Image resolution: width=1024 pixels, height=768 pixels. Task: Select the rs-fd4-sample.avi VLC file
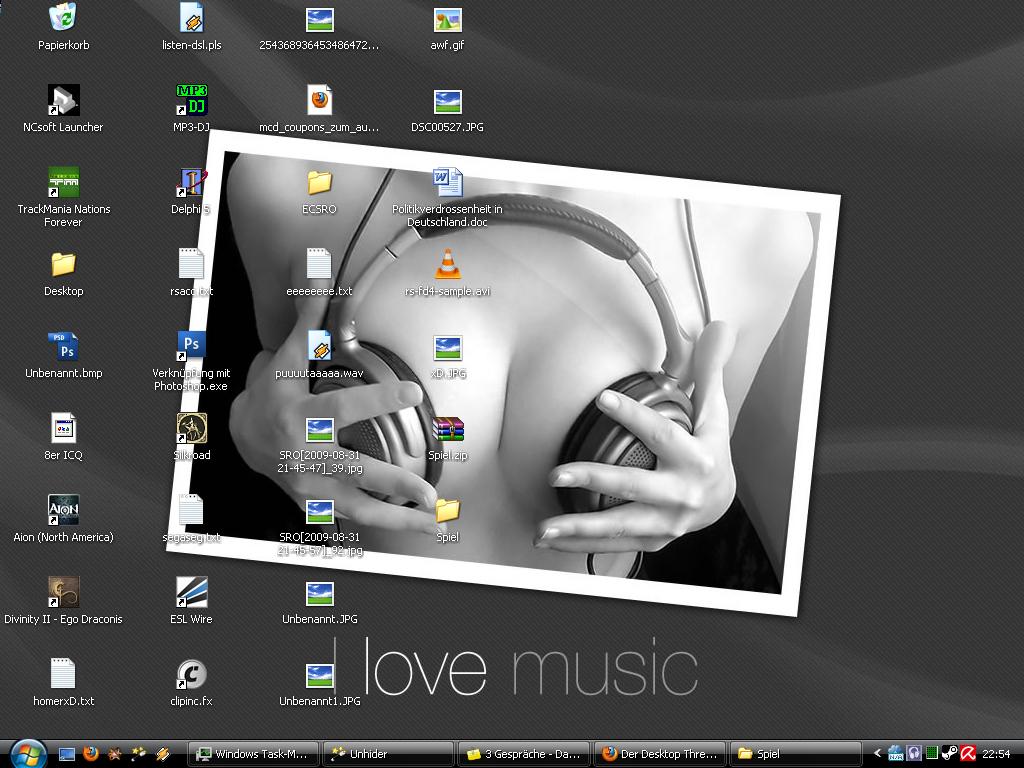pyautogui.click(x=447, y=265)
